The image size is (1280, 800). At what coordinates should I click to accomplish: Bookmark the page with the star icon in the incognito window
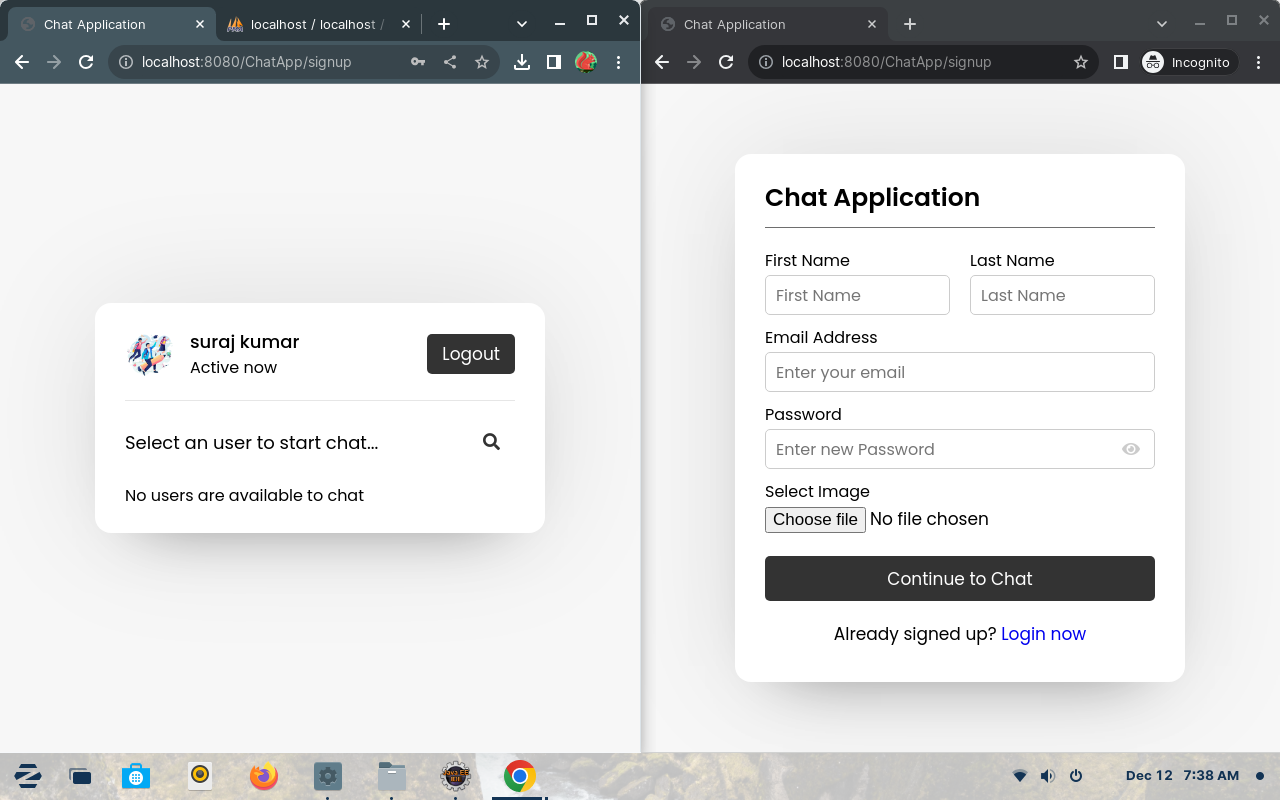click(x=1080, y=62)
